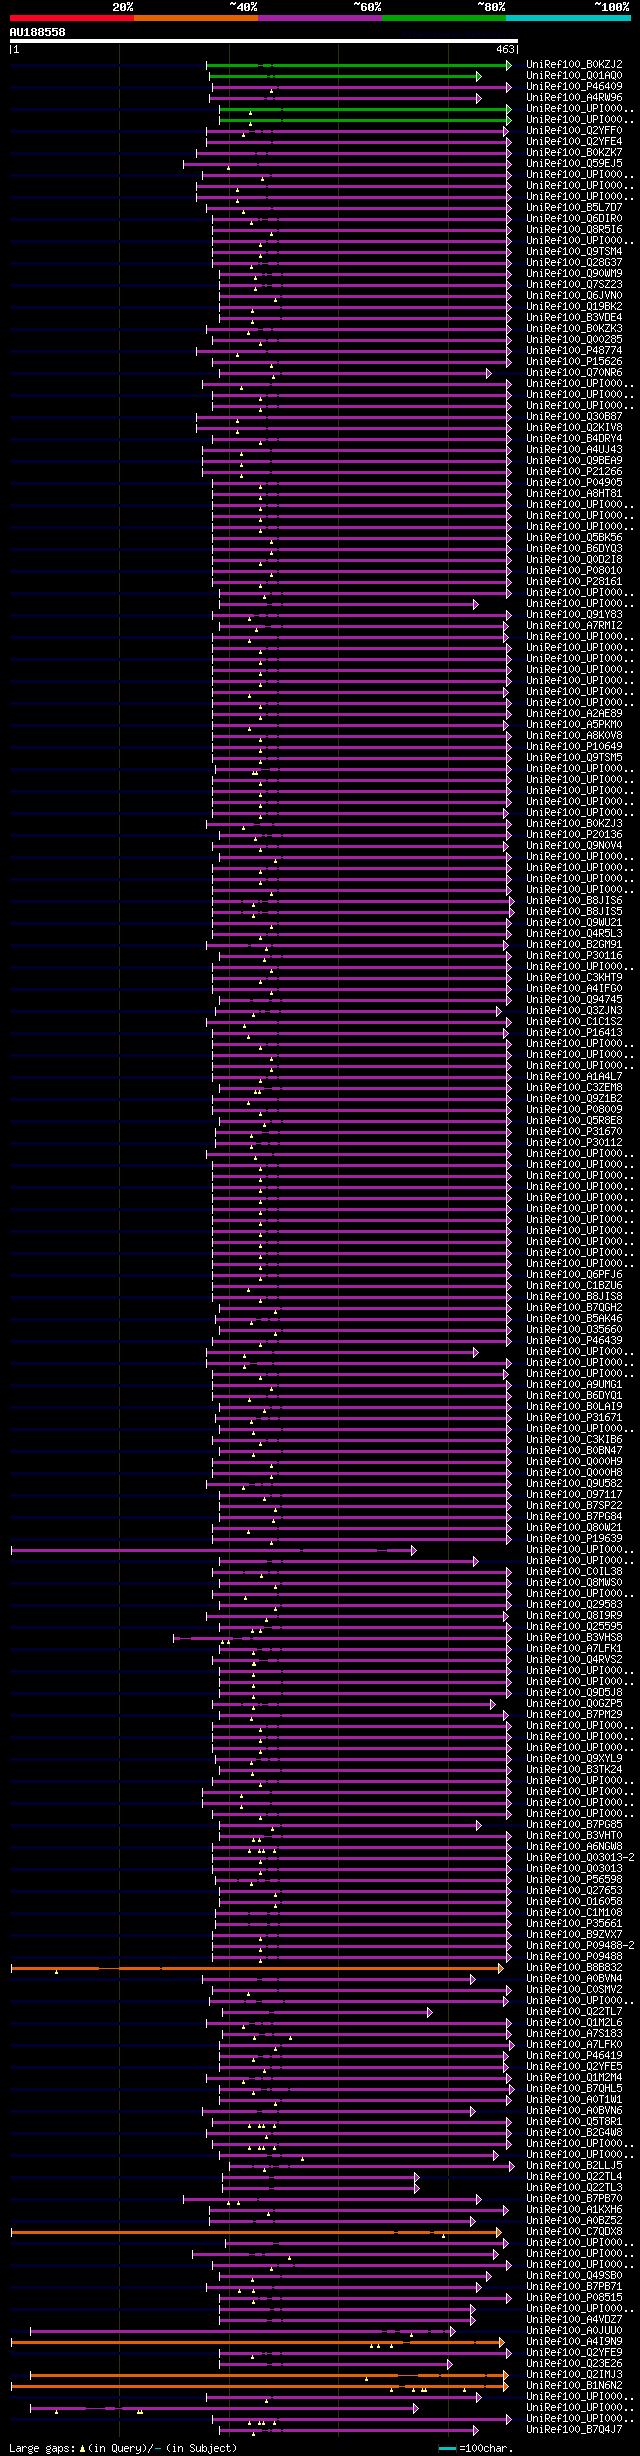Select label UniRef100_Q19BK2
This screenshot has width=640, height=2456.
[x=574, y=306]
